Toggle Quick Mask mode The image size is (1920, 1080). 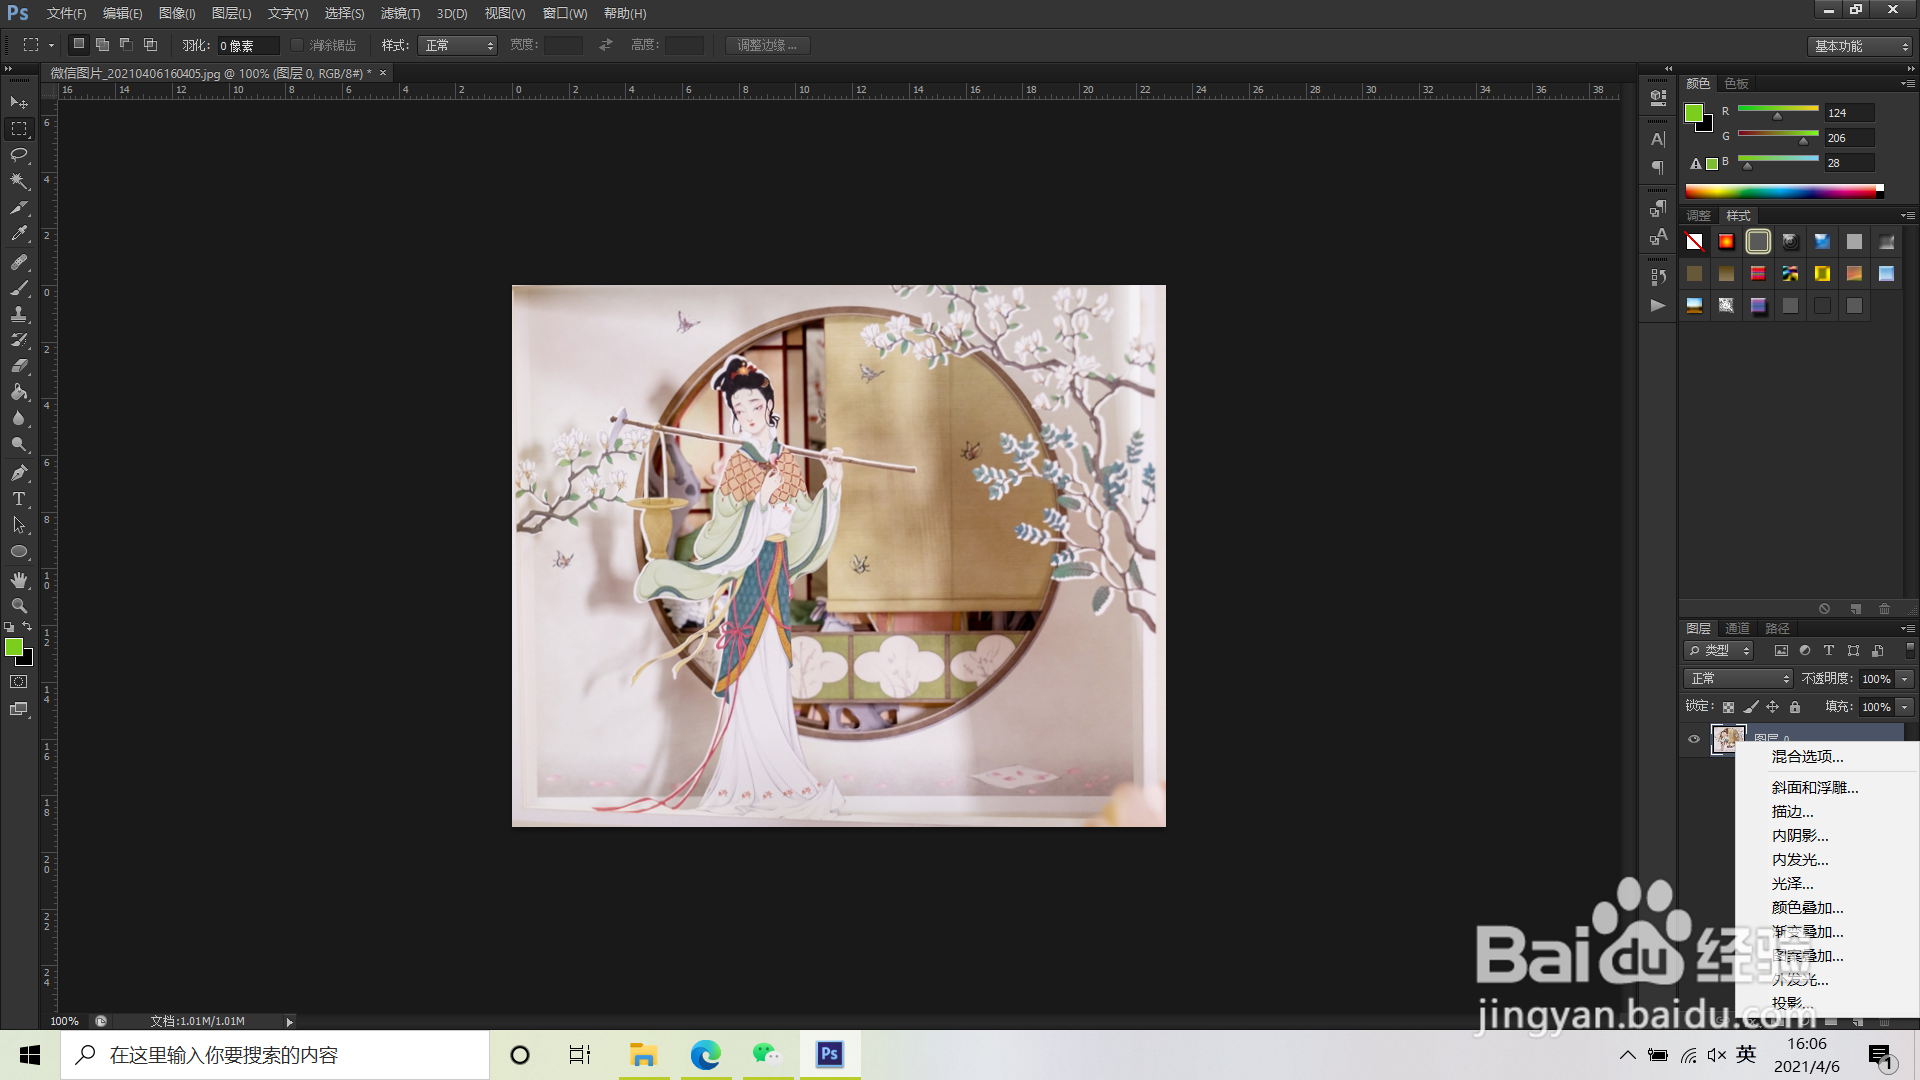pos(19,682)
